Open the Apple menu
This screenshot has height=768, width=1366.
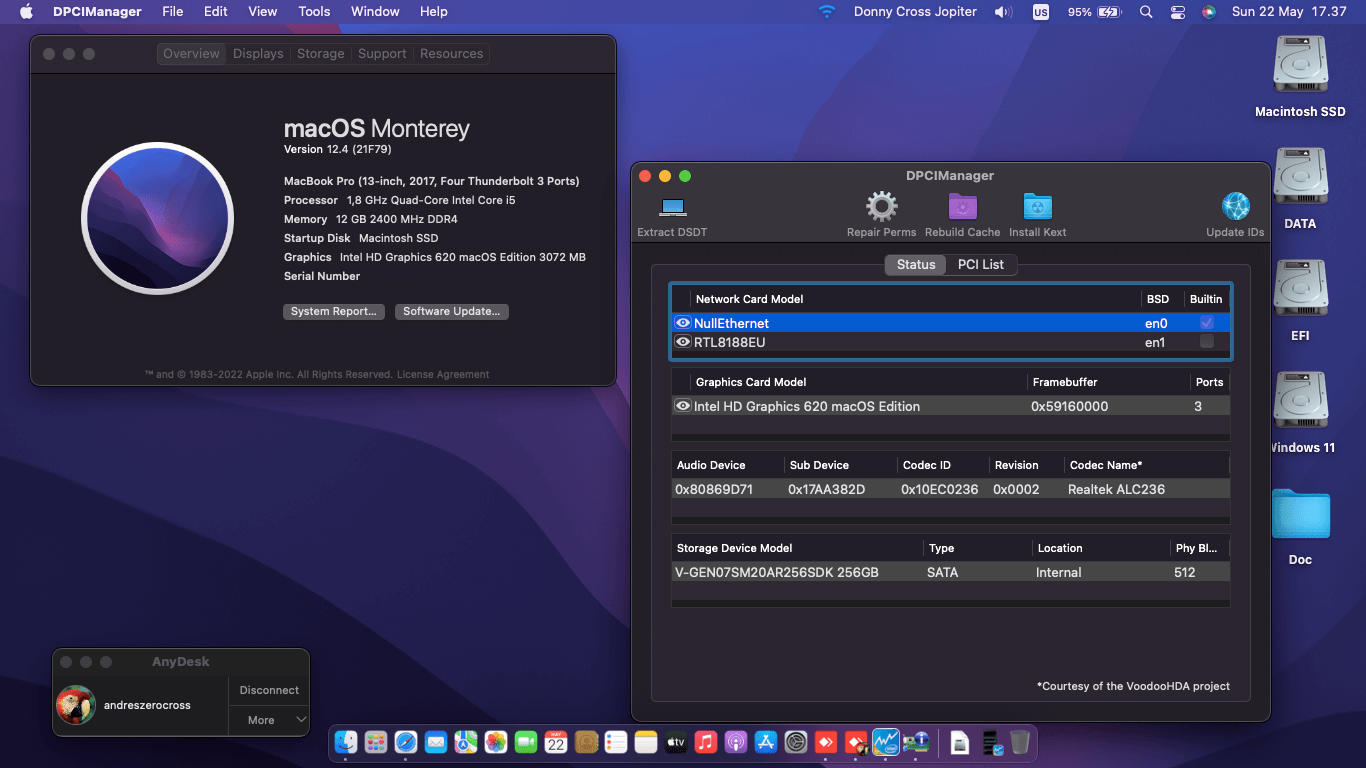click(26, 12)
